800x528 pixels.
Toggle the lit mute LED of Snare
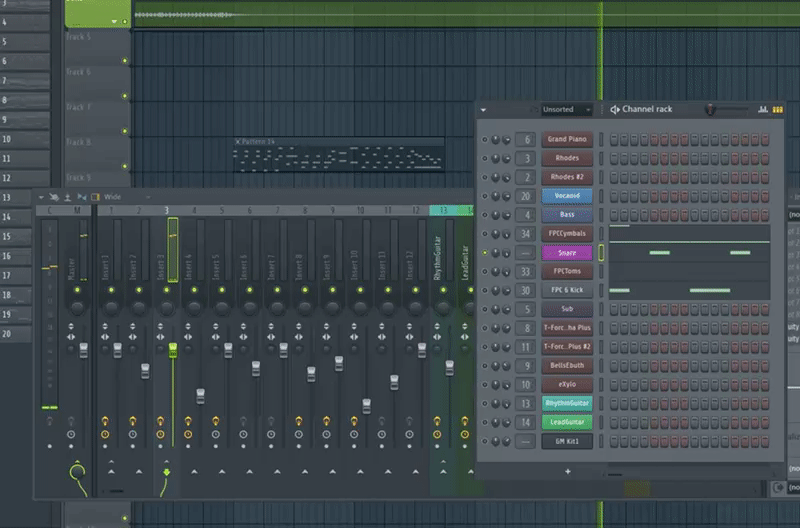coord(485,253)
